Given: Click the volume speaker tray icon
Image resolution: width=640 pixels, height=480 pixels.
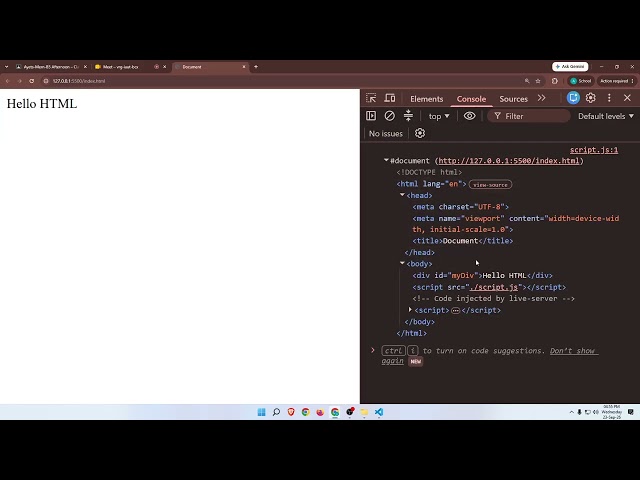Looking at the screenshot, I should click(x=596, y=412).
